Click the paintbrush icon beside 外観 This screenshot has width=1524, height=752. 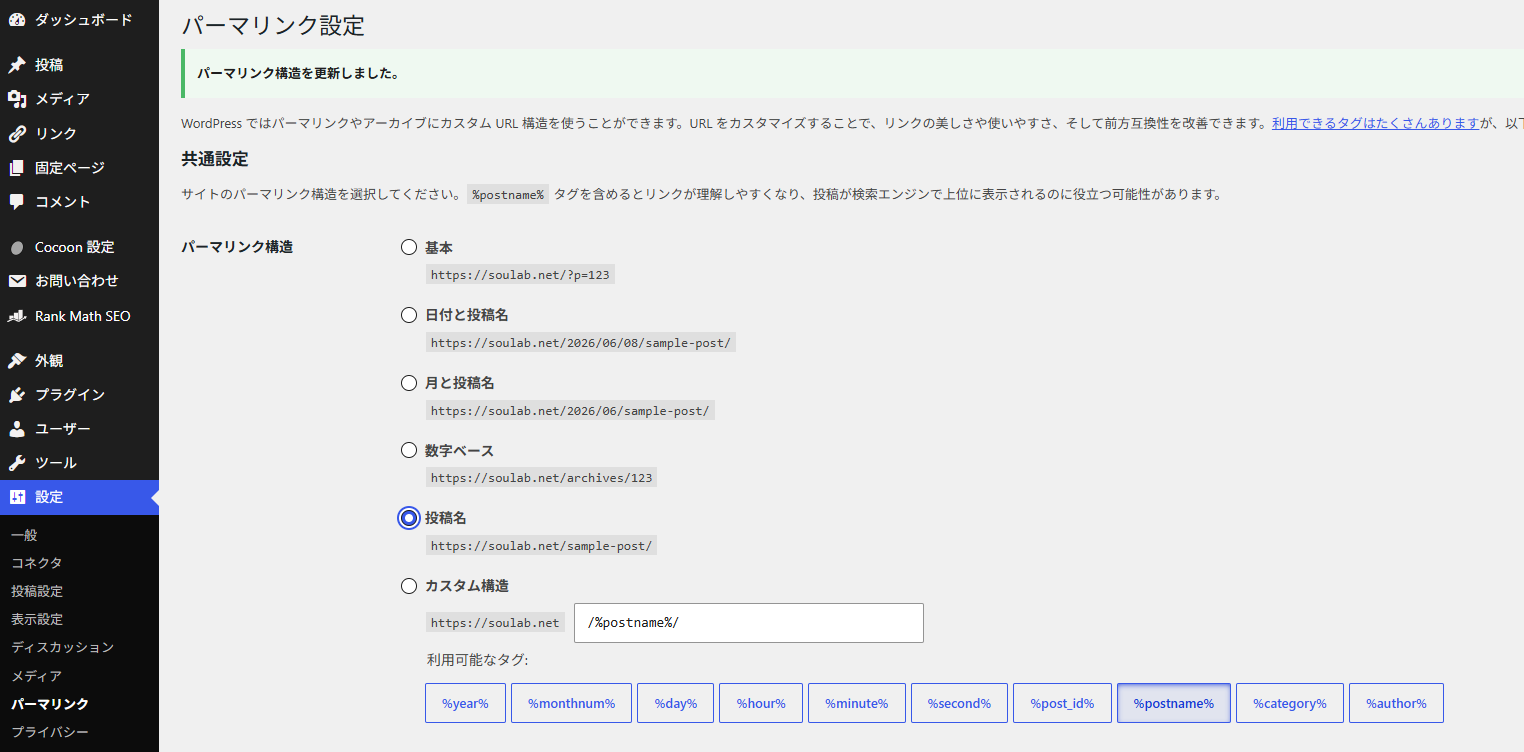(17, 360)
